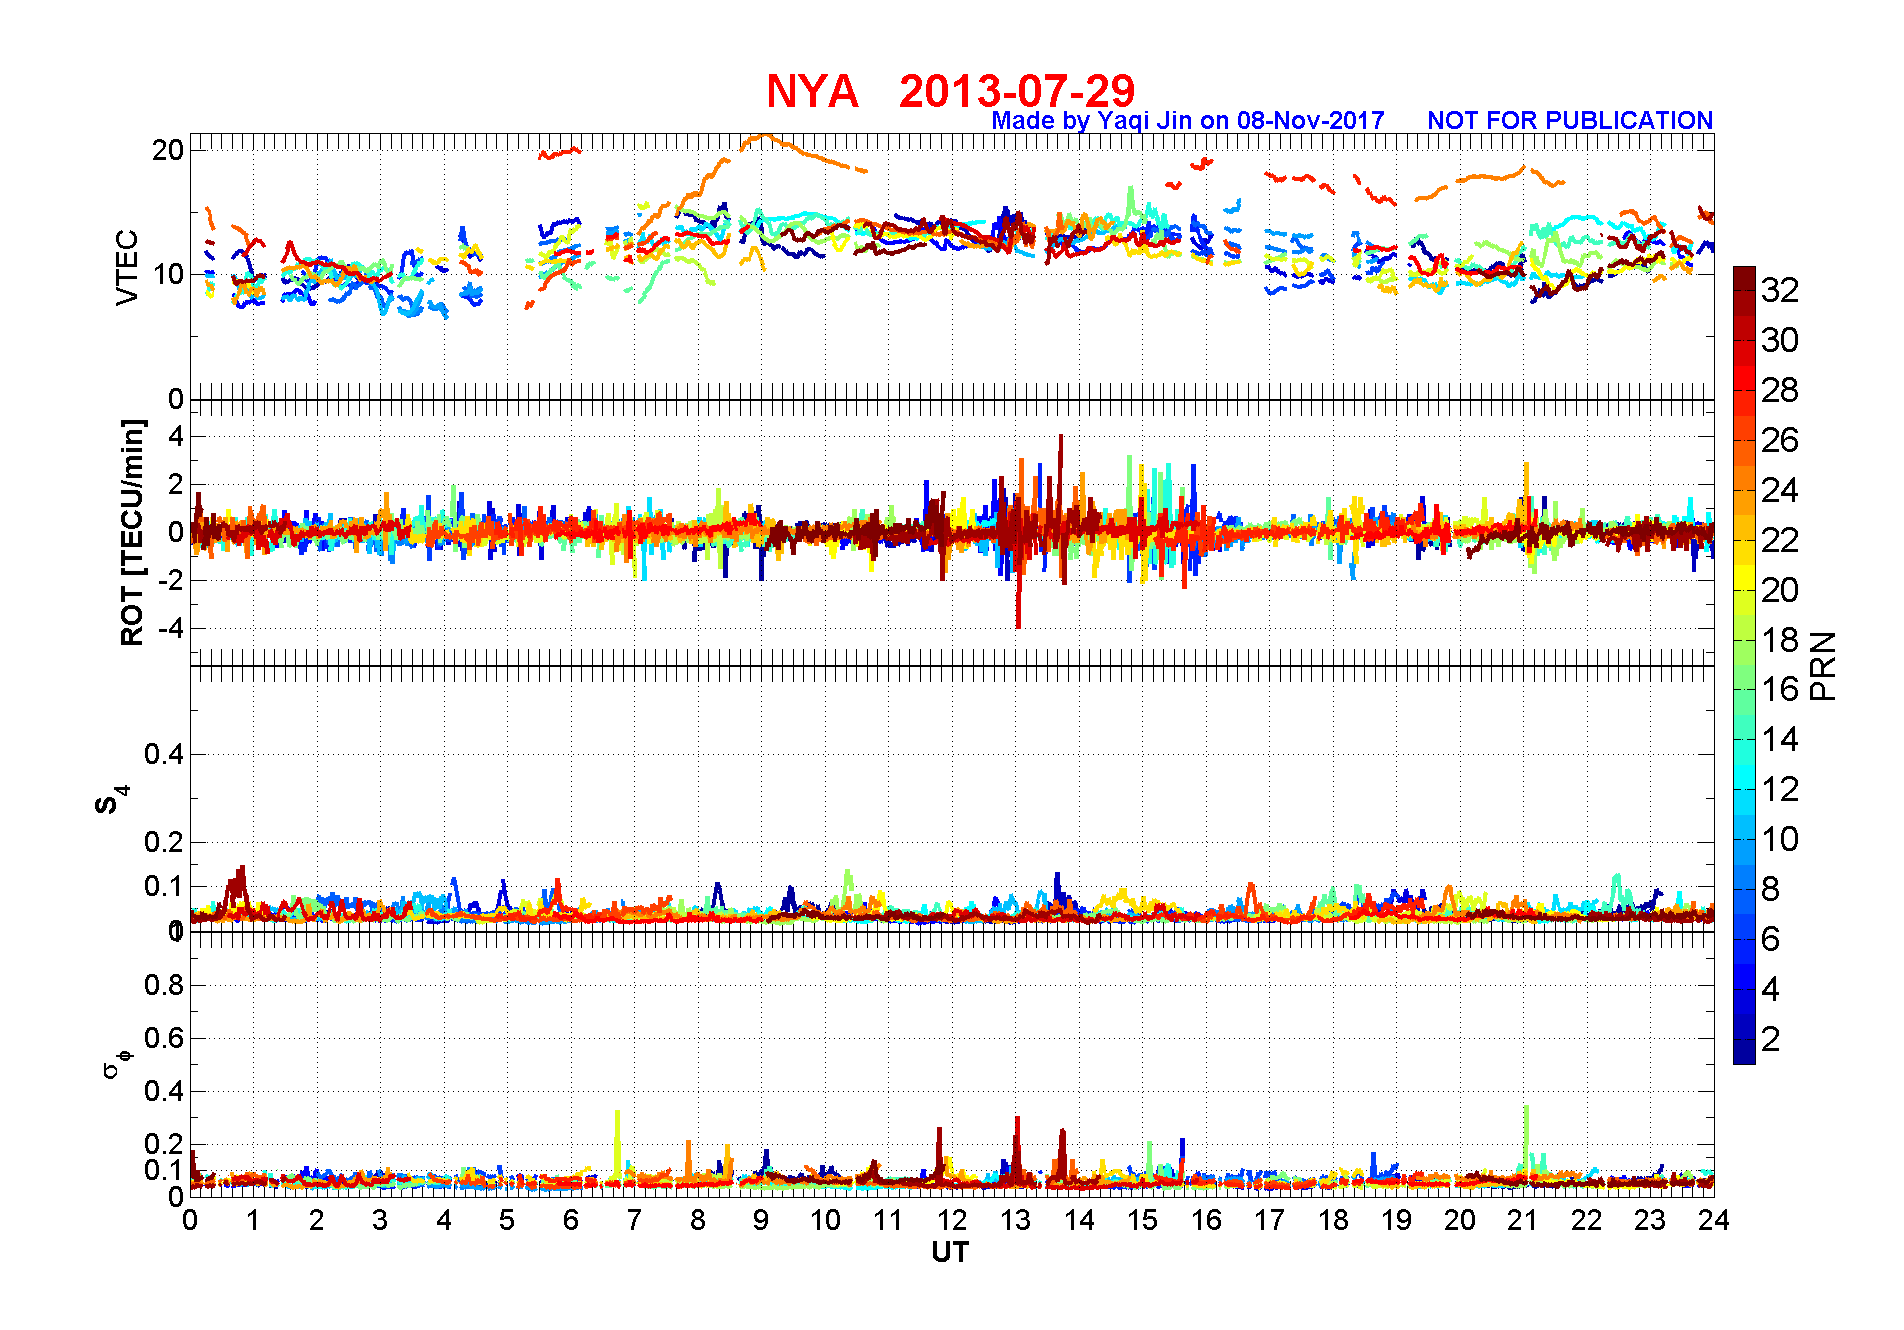Click colorbar tick label 6

pos(1770,939)
